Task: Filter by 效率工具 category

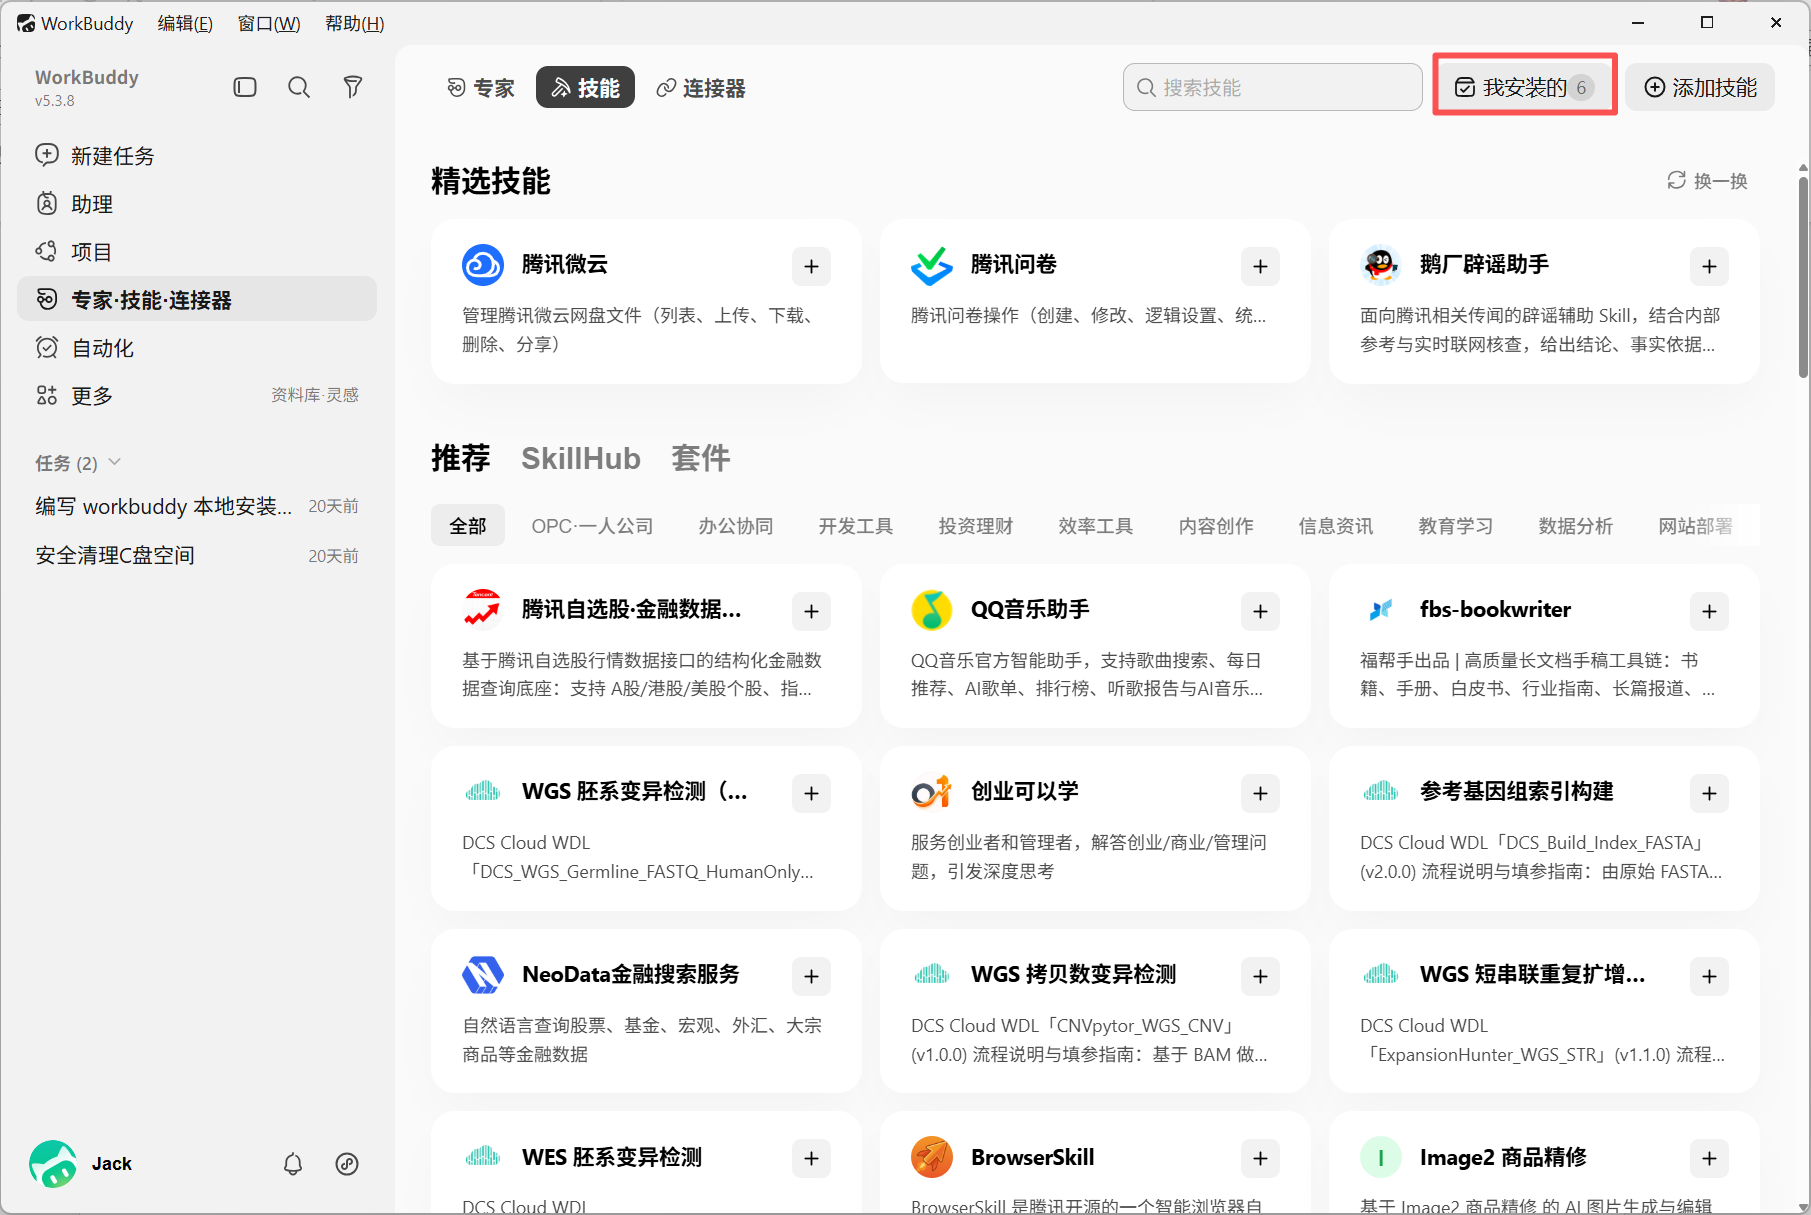Action: click(x=1096, y=525)
